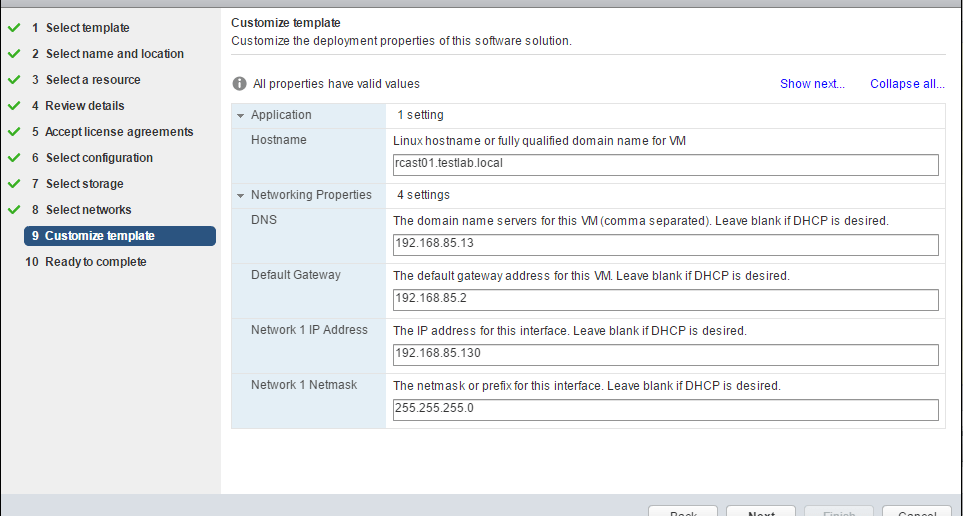Edit the Network 1 IP Address field

(666, 355)
